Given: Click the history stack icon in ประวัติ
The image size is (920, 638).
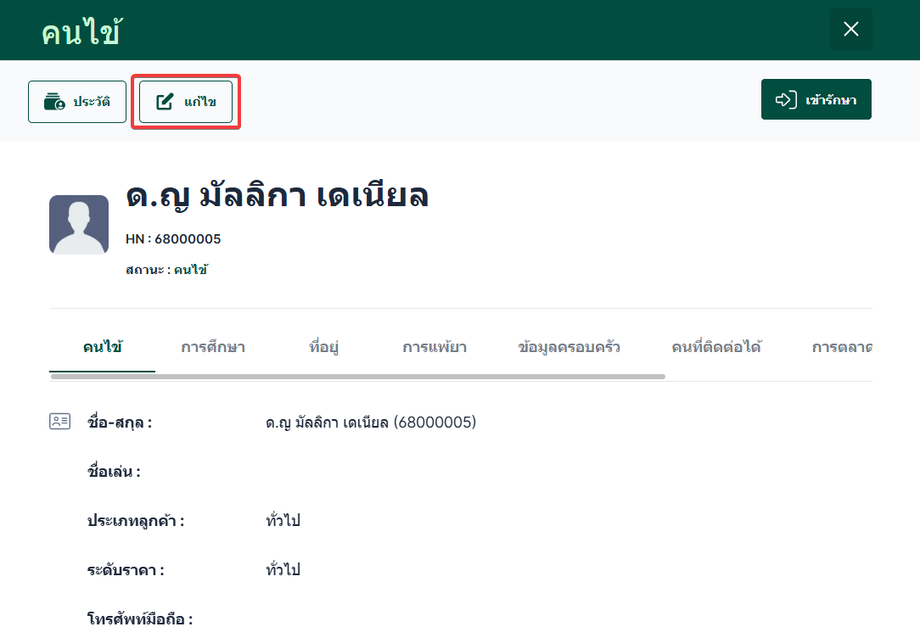Looking at the screenshot, I should pos(54,102).
